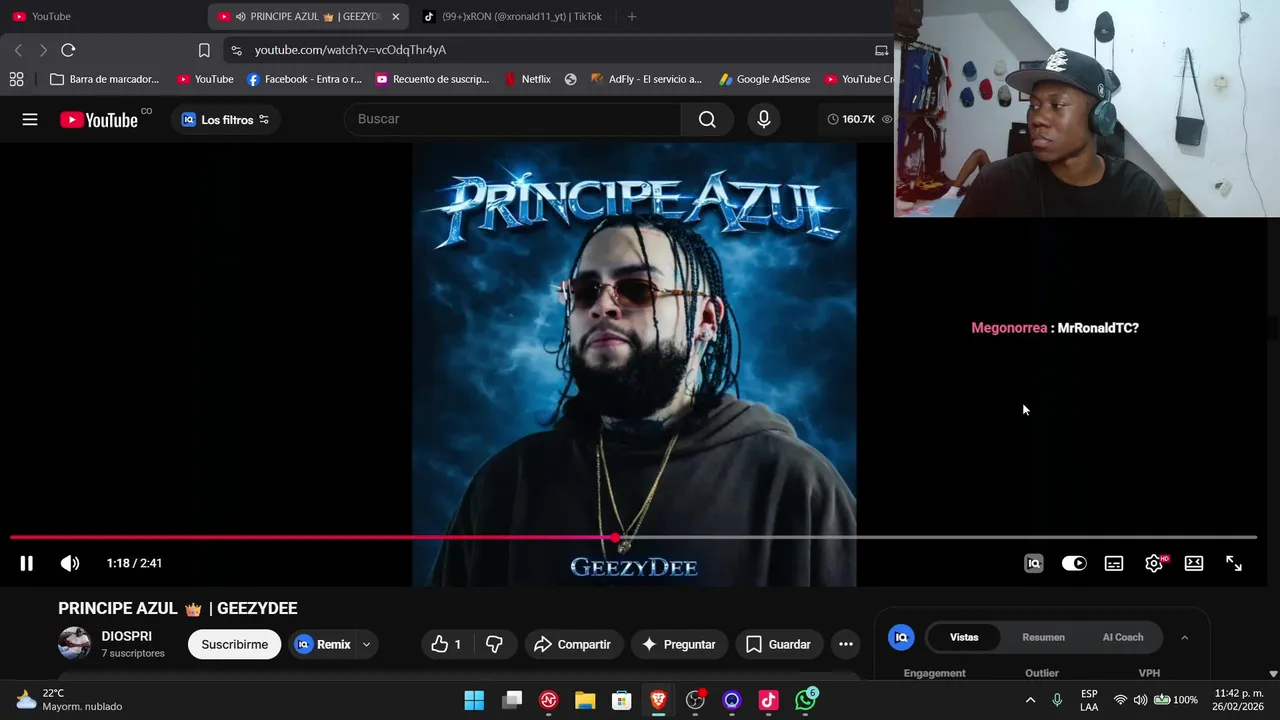Share the video using Compartir
1280x720 pixels.
(572, 644)
